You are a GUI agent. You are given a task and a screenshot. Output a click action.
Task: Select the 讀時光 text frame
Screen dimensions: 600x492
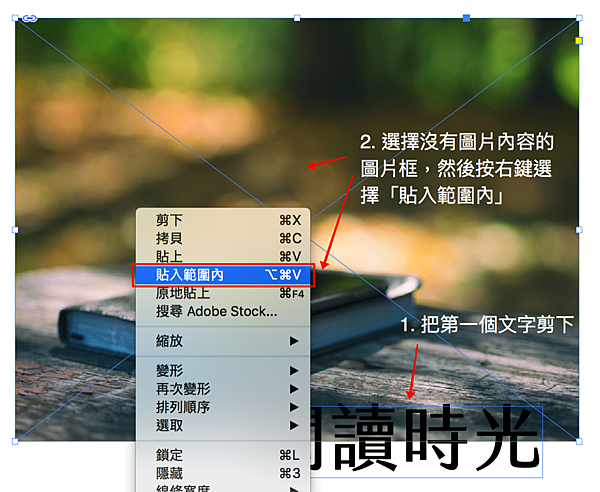[x=427, y=442]
